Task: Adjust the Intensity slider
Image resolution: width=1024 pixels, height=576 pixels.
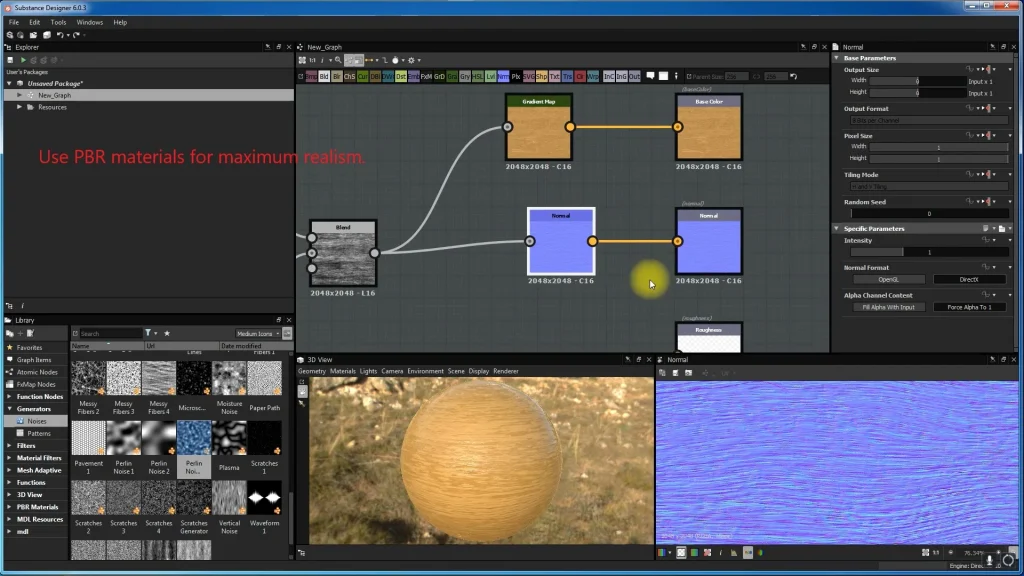Action: (x=929, y=252)
